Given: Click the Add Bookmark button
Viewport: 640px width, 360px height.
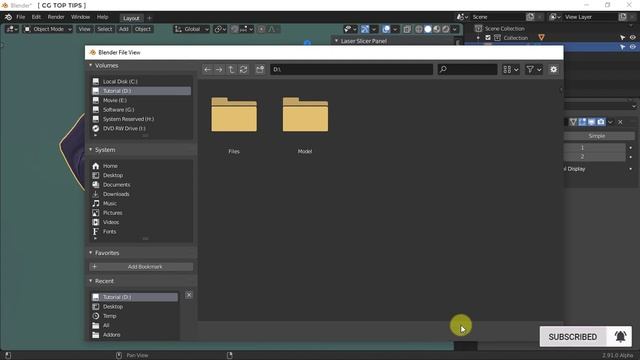Looking at the screenshot, I should point(141,267).
